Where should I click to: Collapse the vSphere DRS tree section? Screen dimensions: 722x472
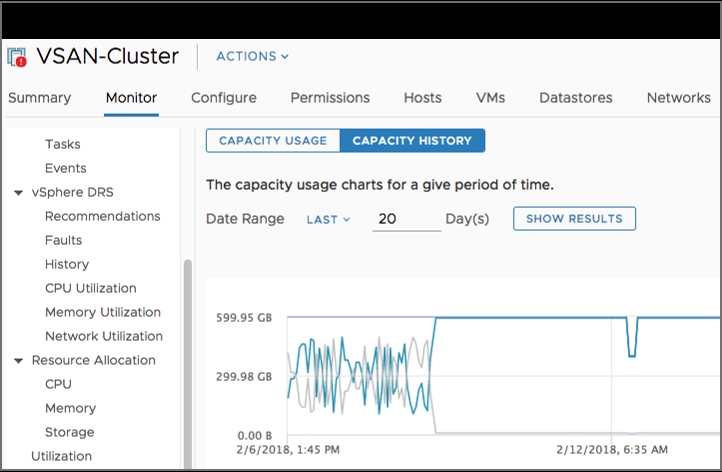coord(19,193)
